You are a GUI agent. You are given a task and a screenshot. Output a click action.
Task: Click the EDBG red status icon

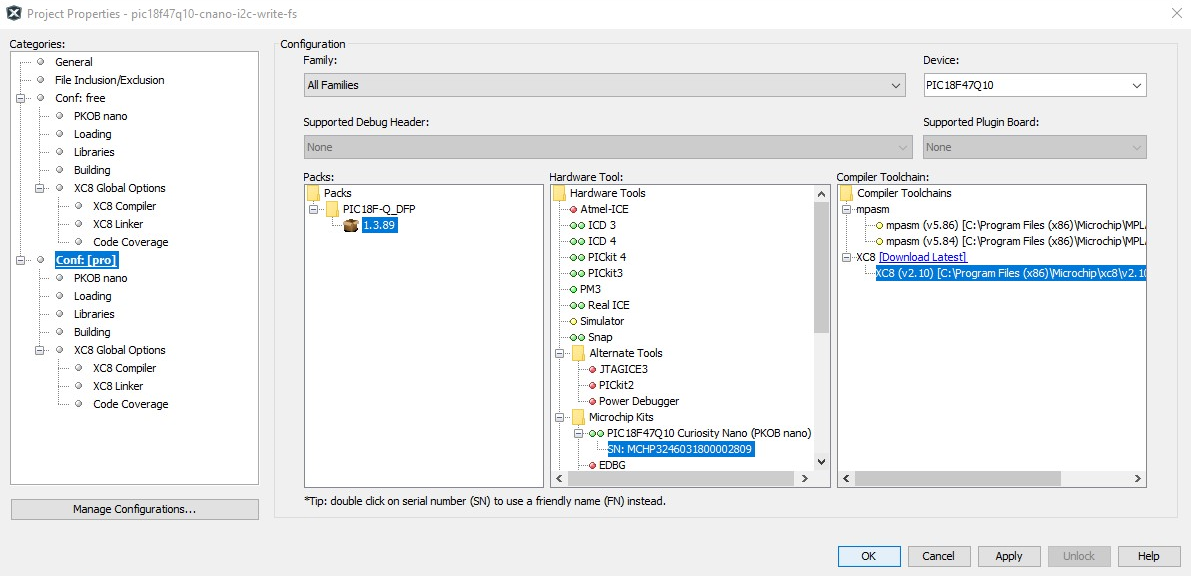click(x=592, y=465)
